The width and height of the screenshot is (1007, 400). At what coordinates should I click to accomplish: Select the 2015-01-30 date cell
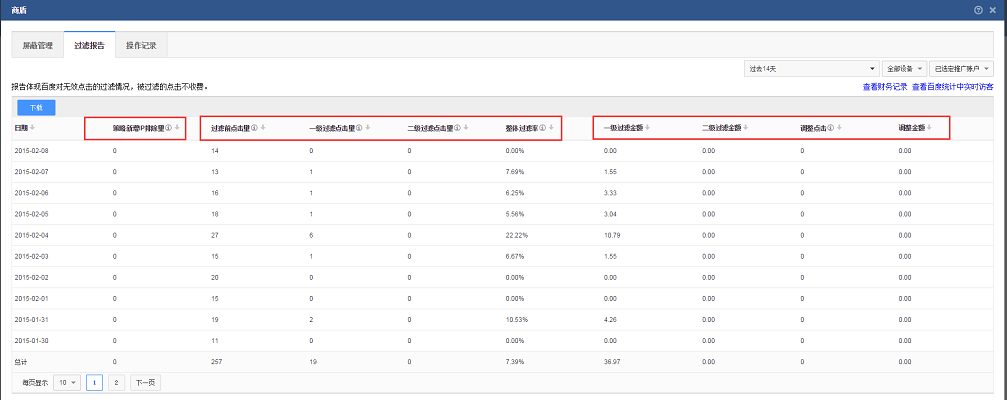tap(30, 341)
